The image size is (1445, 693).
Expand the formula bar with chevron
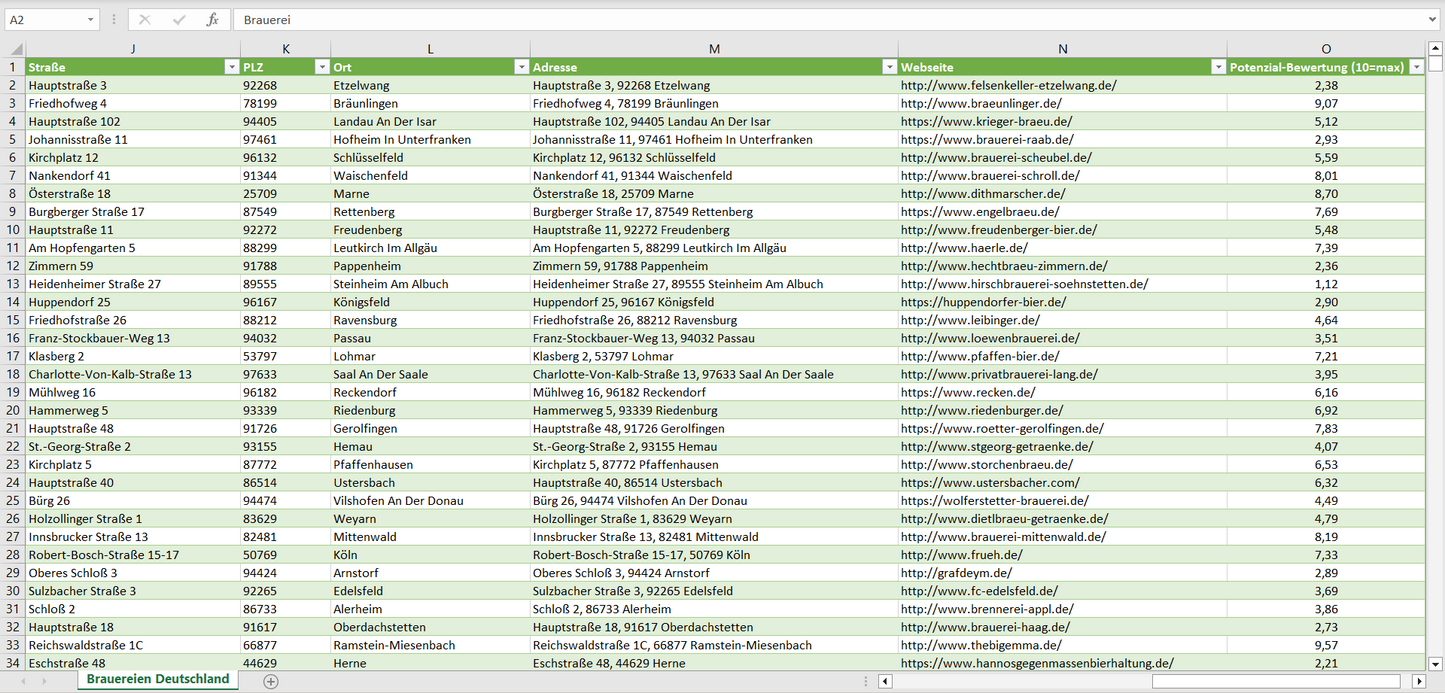1433,20
